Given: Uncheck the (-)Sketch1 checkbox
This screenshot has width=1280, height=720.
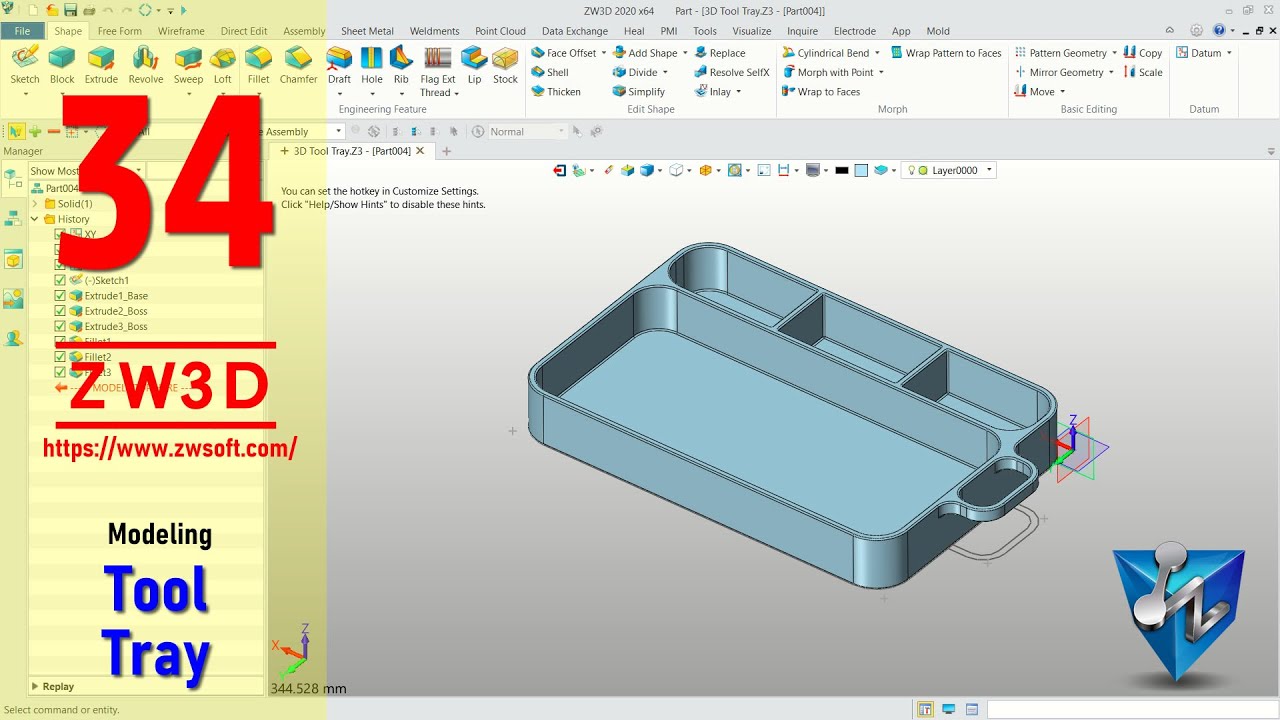Looking at the screenshot, I should pyautogui.click(x=60, y=280).
